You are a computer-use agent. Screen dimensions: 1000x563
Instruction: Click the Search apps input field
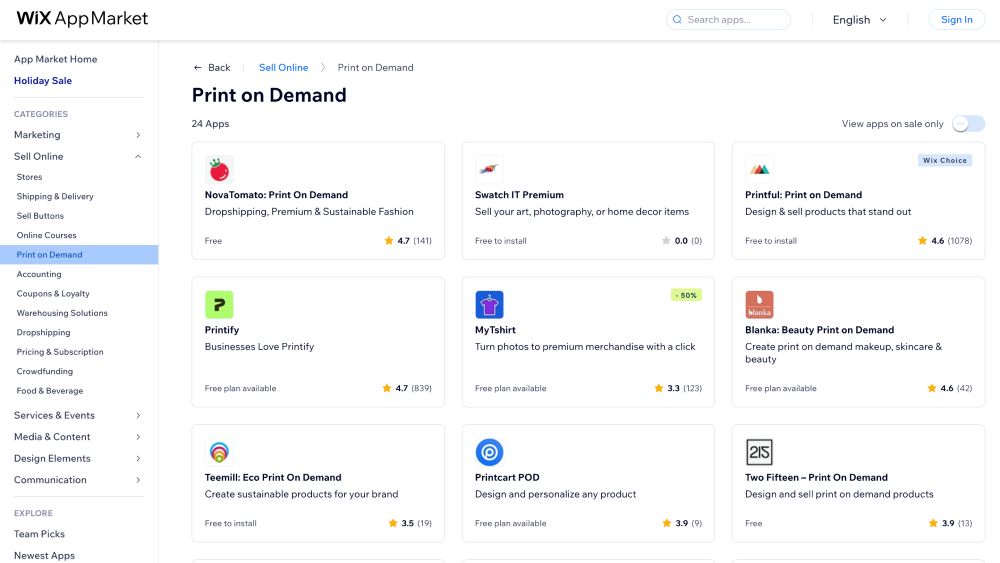coord(728,20)
